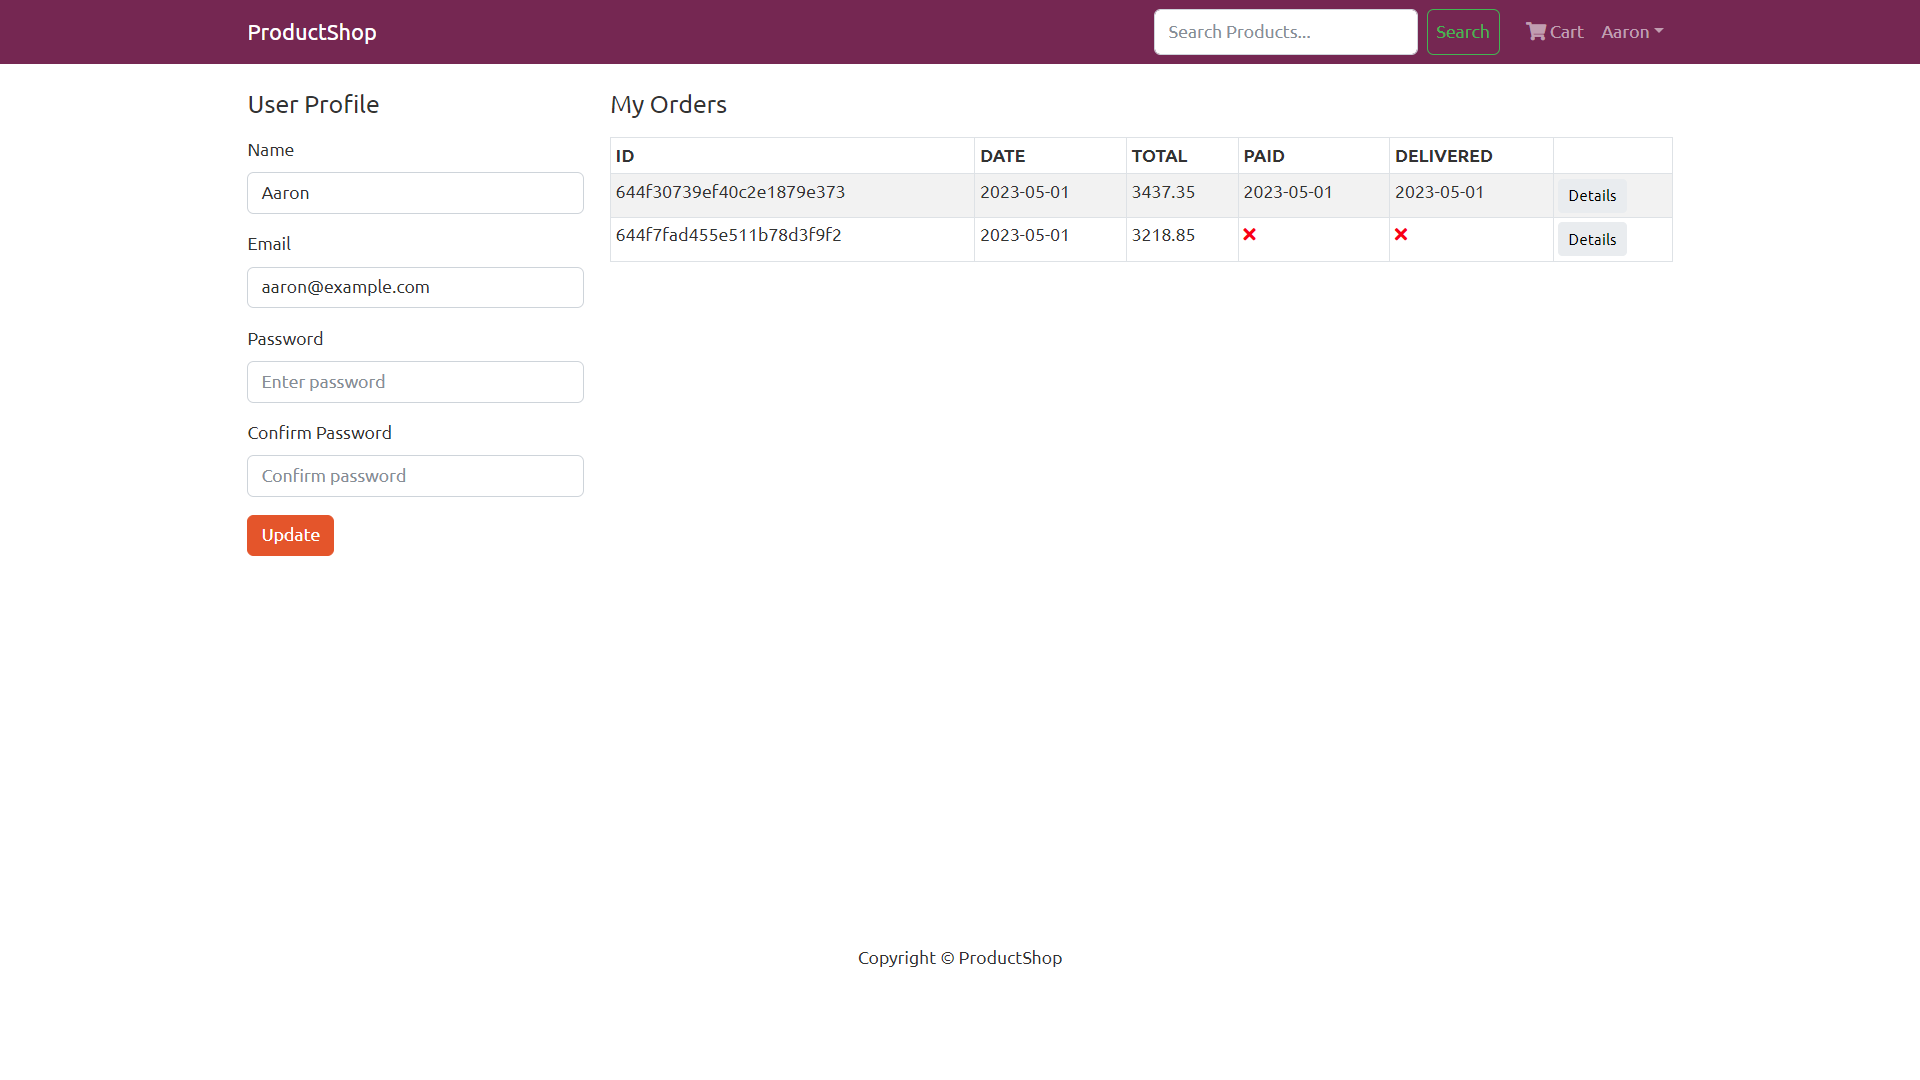
Task: Click the paid date of order 3437.35
Action: pyautogui.click(x=1287, y=192)
